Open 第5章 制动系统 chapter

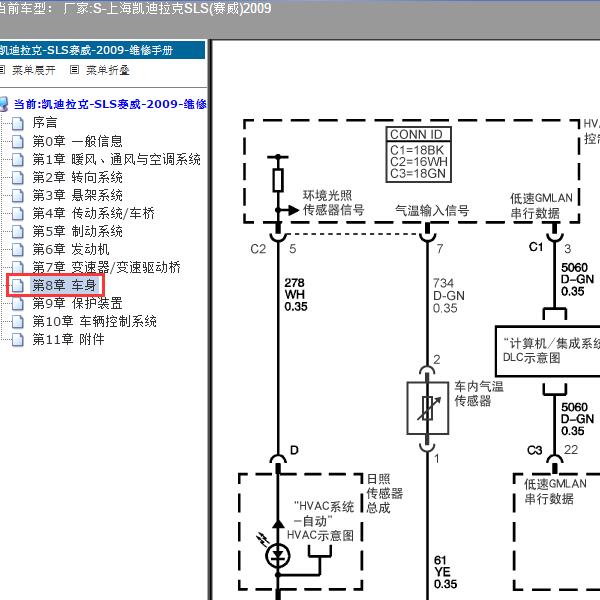click(x=77, y=231)
